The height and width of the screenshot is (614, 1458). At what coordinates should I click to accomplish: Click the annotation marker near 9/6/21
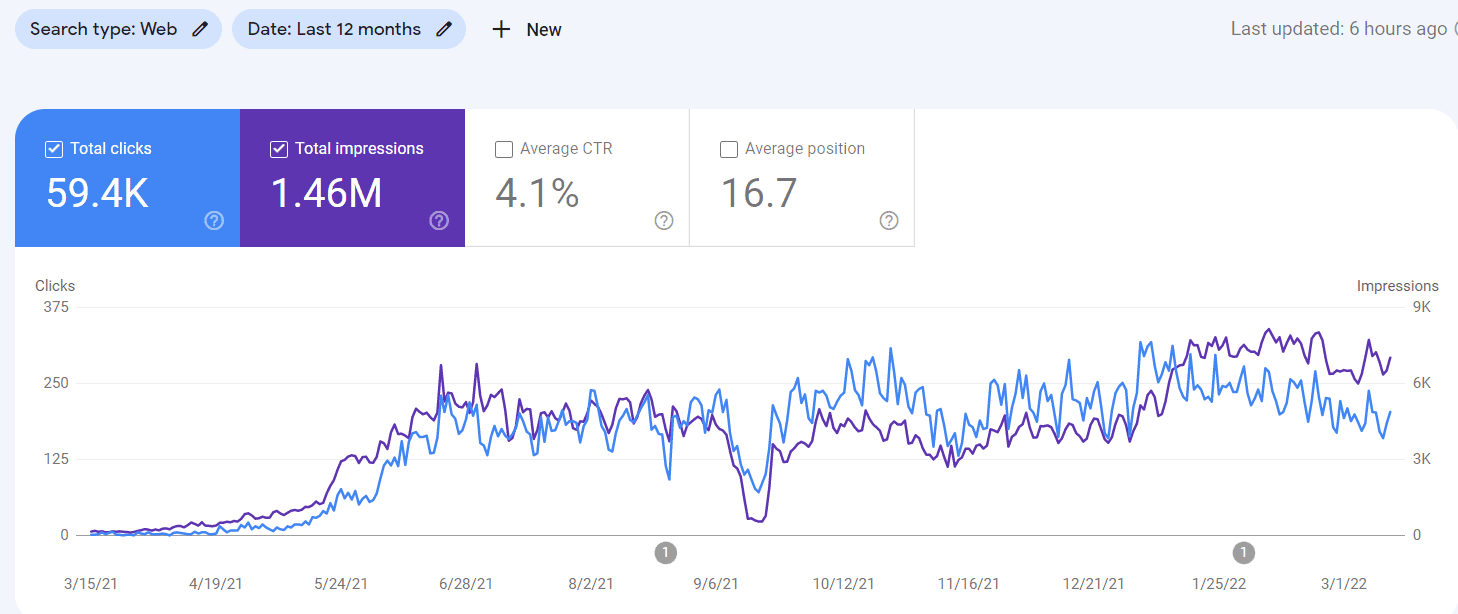(x=666, y=552)
